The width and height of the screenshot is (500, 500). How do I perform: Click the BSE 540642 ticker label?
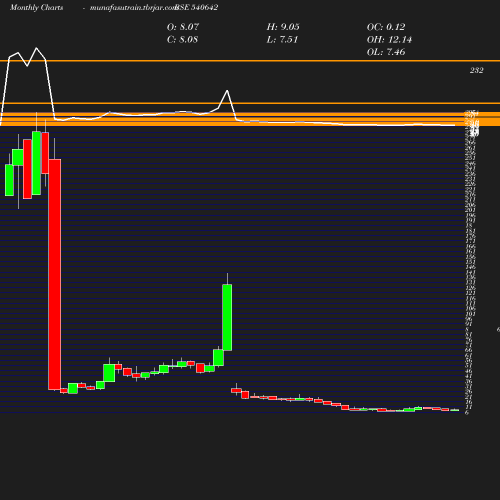tap(197, 8)
